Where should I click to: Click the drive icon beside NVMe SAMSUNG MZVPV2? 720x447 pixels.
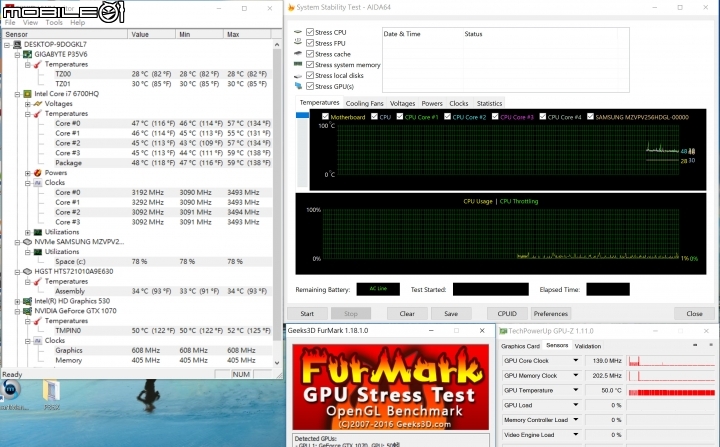[28, 242]
